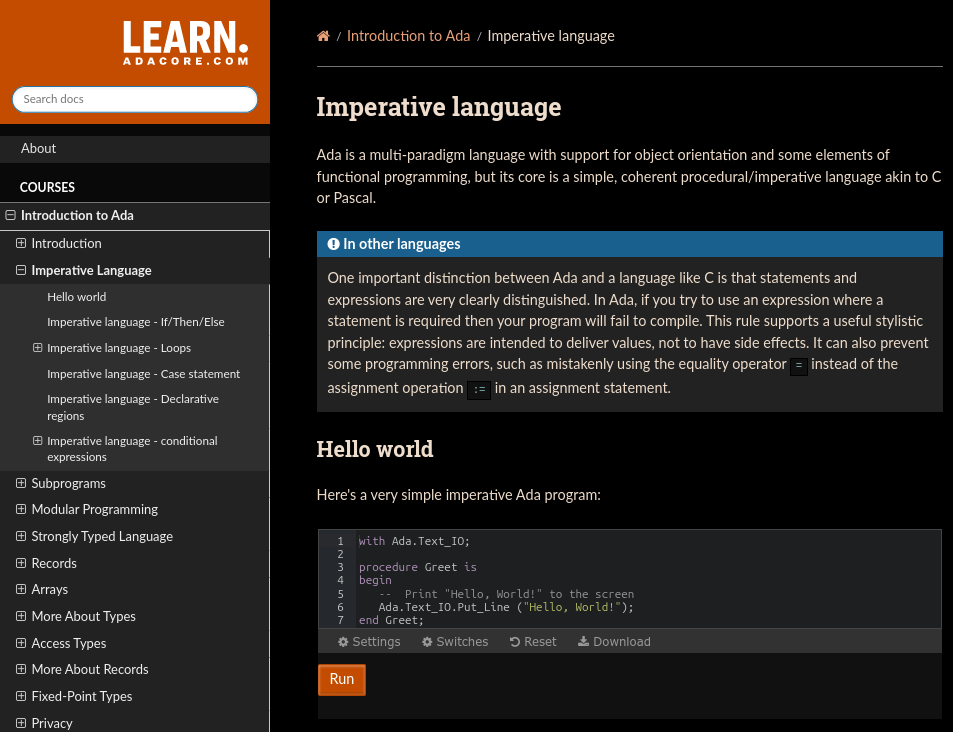
Task: Collapse the Imperative Language section
Action: click(21, 270)
